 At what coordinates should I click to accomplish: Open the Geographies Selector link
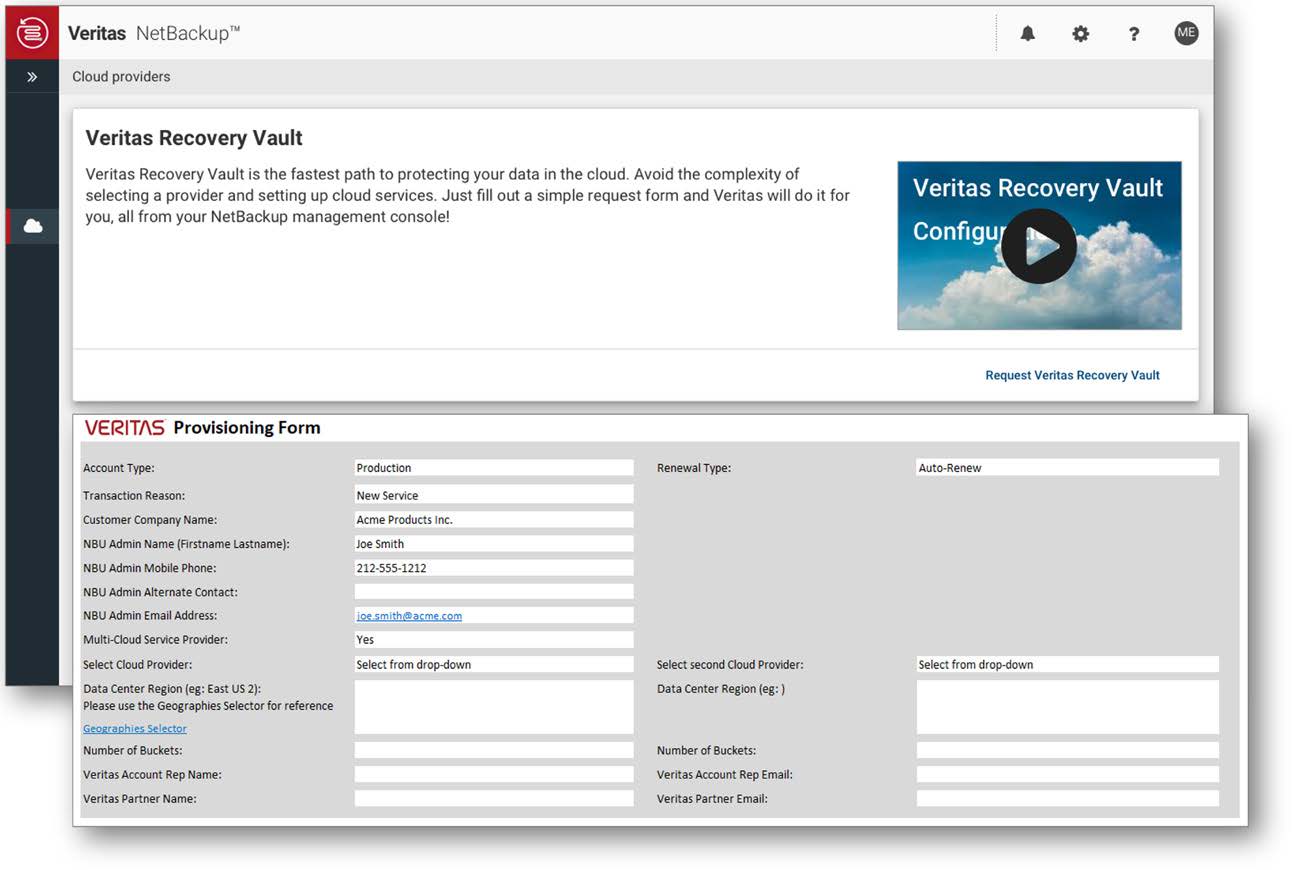point(135,729)
